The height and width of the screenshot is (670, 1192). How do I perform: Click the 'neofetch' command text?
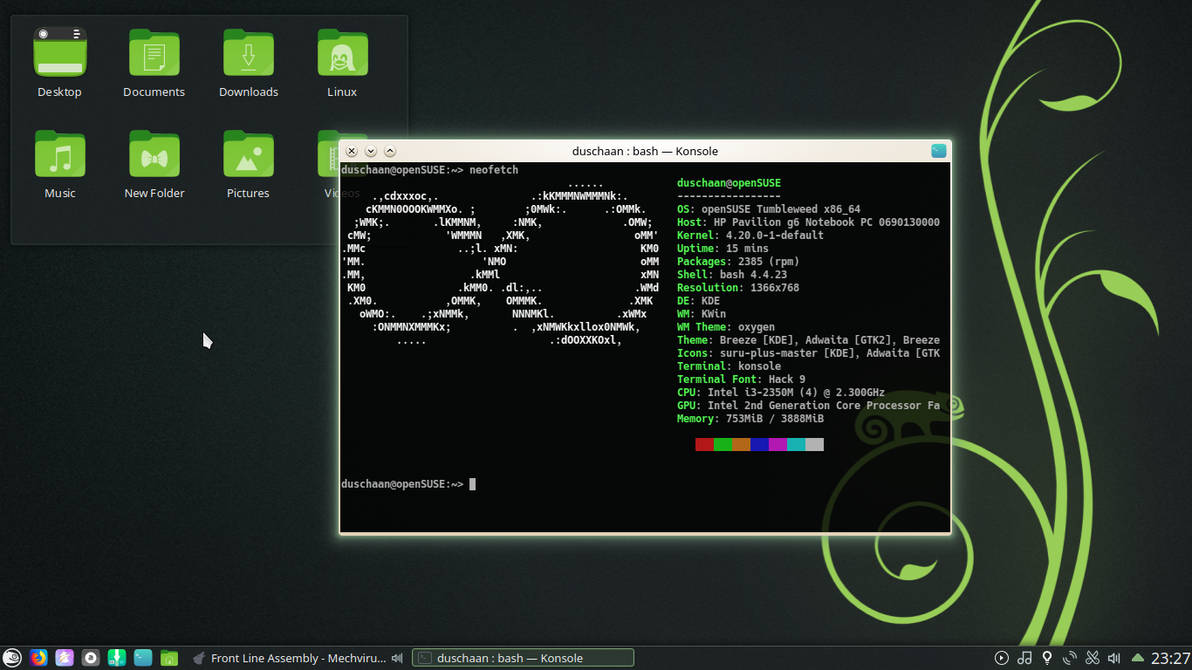point(494,170)
